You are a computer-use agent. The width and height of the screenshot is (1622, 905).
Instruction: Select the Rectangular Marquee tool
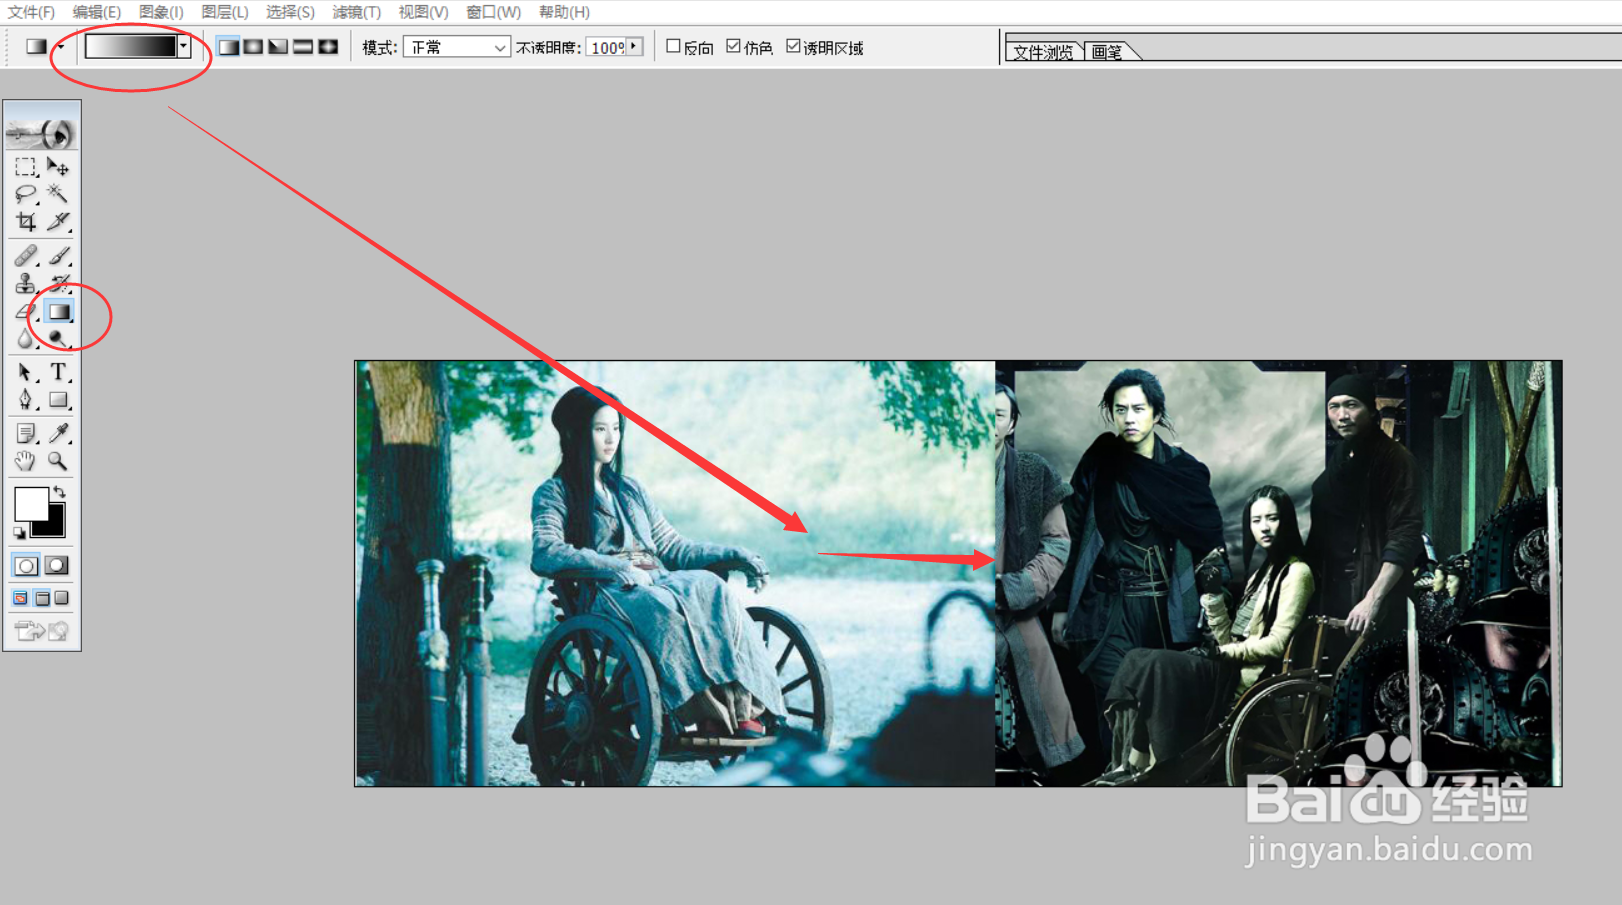tap(26, 167)
